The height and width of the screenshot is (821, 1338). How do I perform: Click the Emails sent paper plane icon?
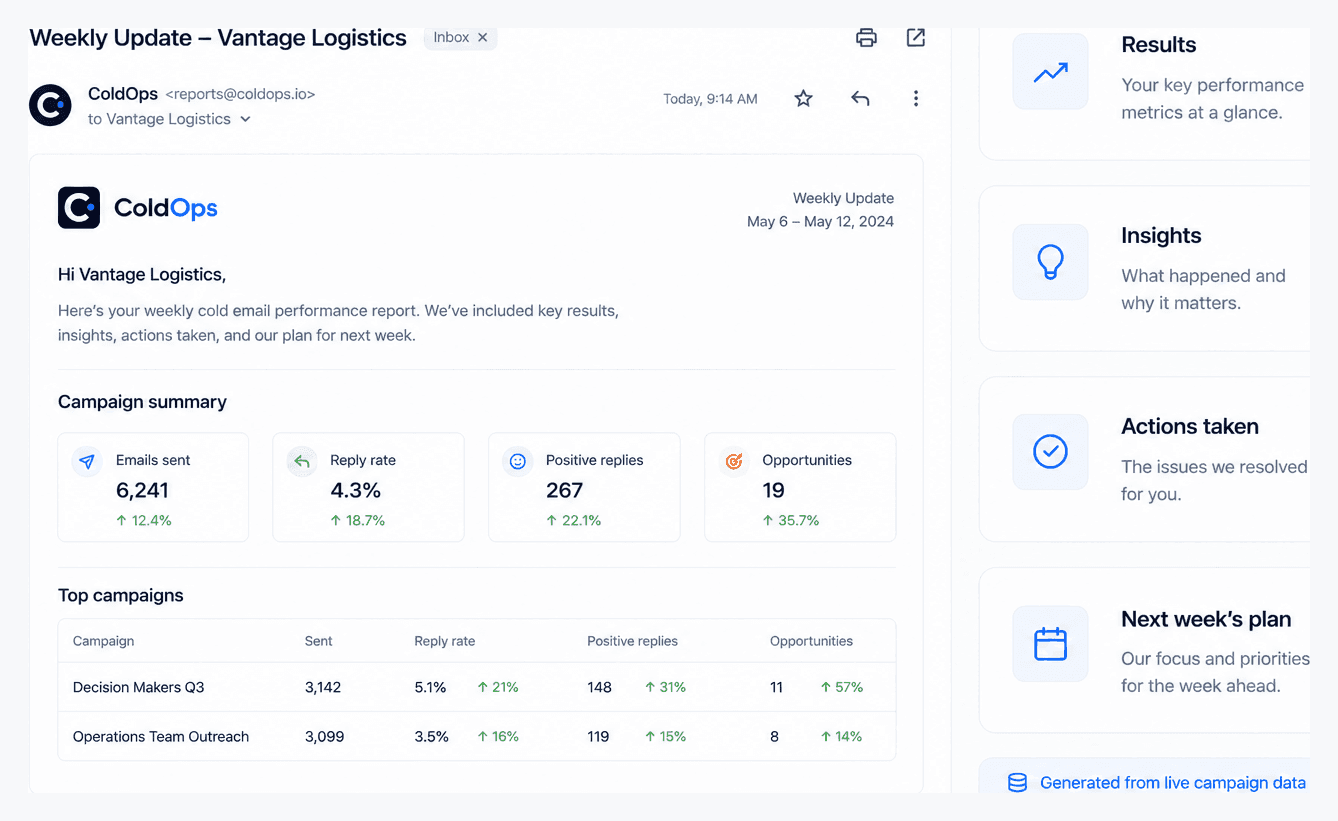pyautogui.click(x=87, y=461)
